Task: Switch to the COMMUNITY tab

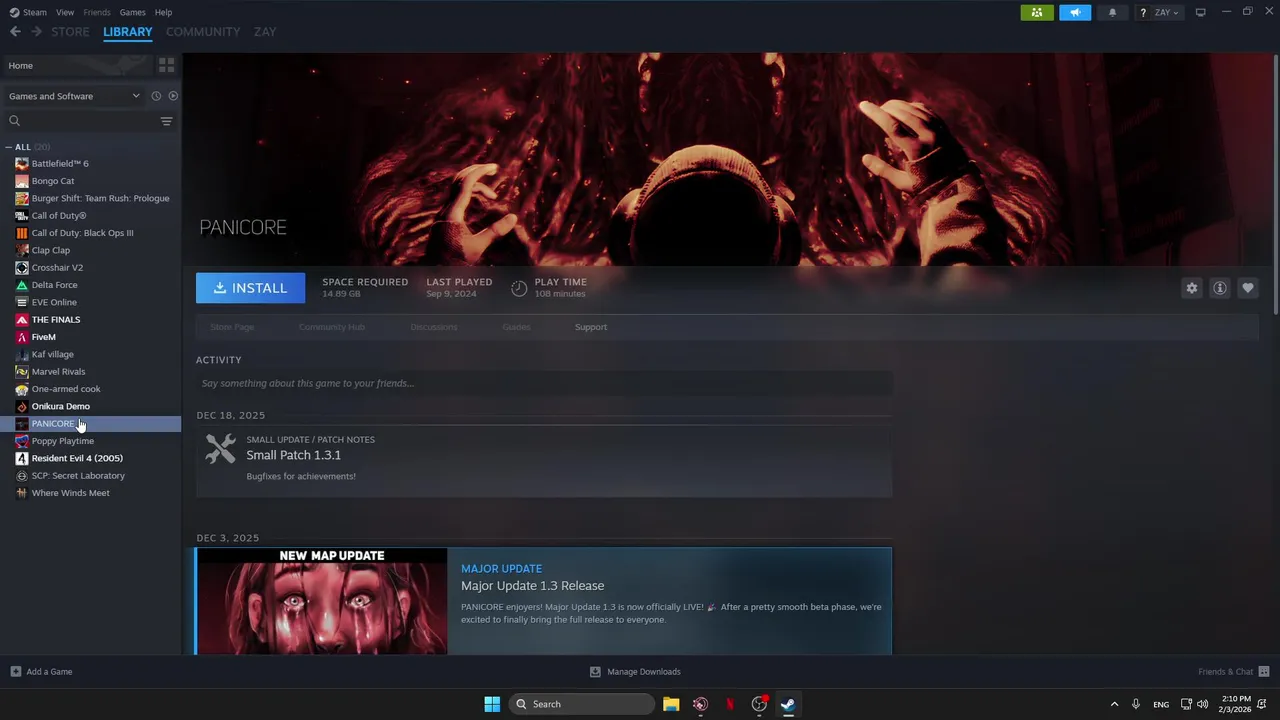Action: pos(203,32)
